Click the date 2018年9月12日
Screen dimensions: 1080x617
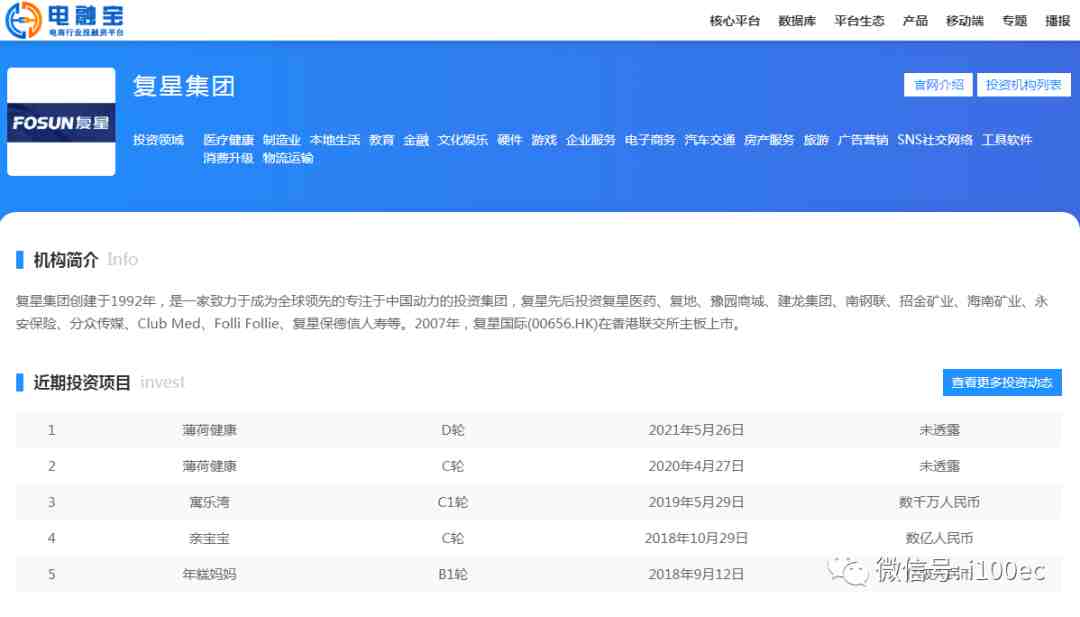point(696,574)
